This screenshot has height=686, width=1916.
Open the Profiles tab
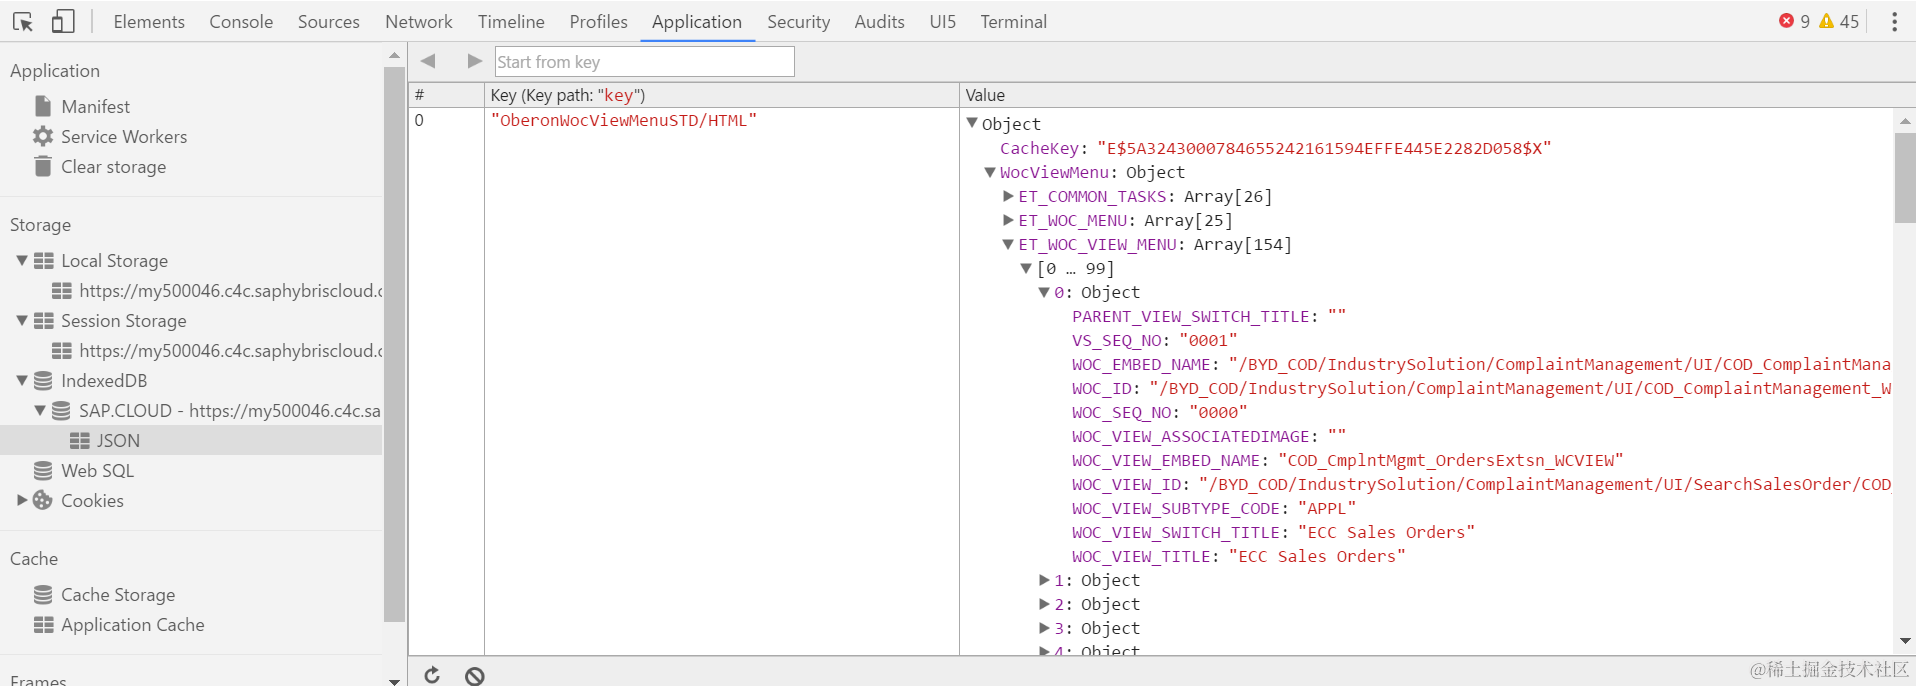(x=599, y=21)
